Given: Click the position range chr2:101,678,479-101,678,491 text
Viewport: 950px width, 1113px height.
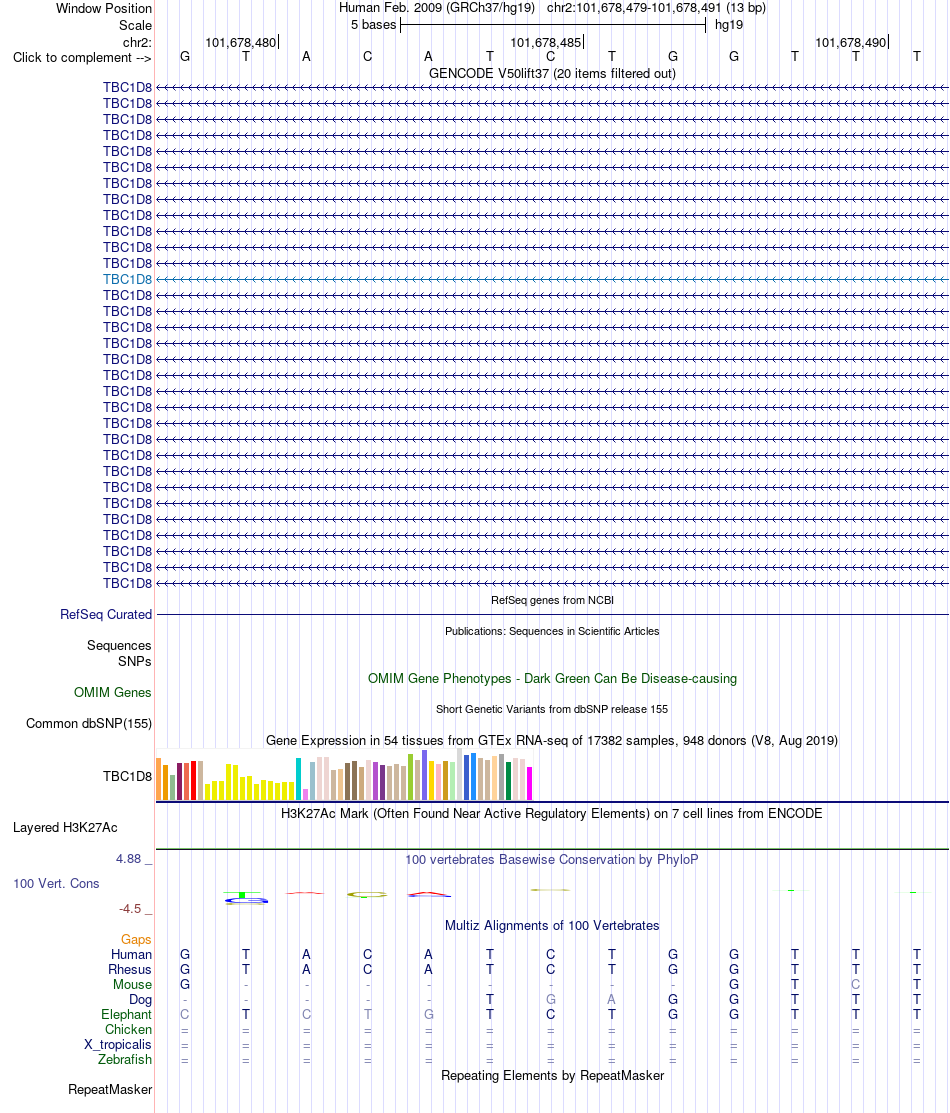Looking at the screenshot, I should coord(656,8).
